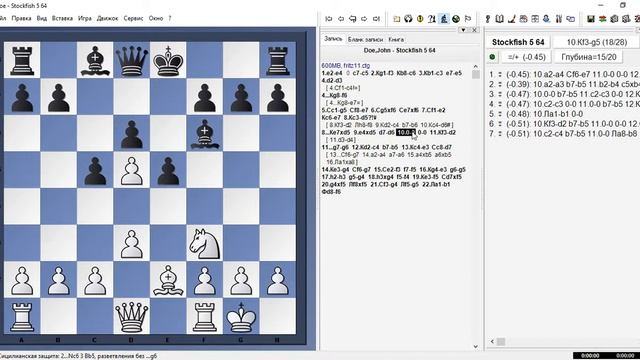Viewport: 640px width, 360px height.
Task: Click the white knight on f3
Action: (x=204, y=243)
